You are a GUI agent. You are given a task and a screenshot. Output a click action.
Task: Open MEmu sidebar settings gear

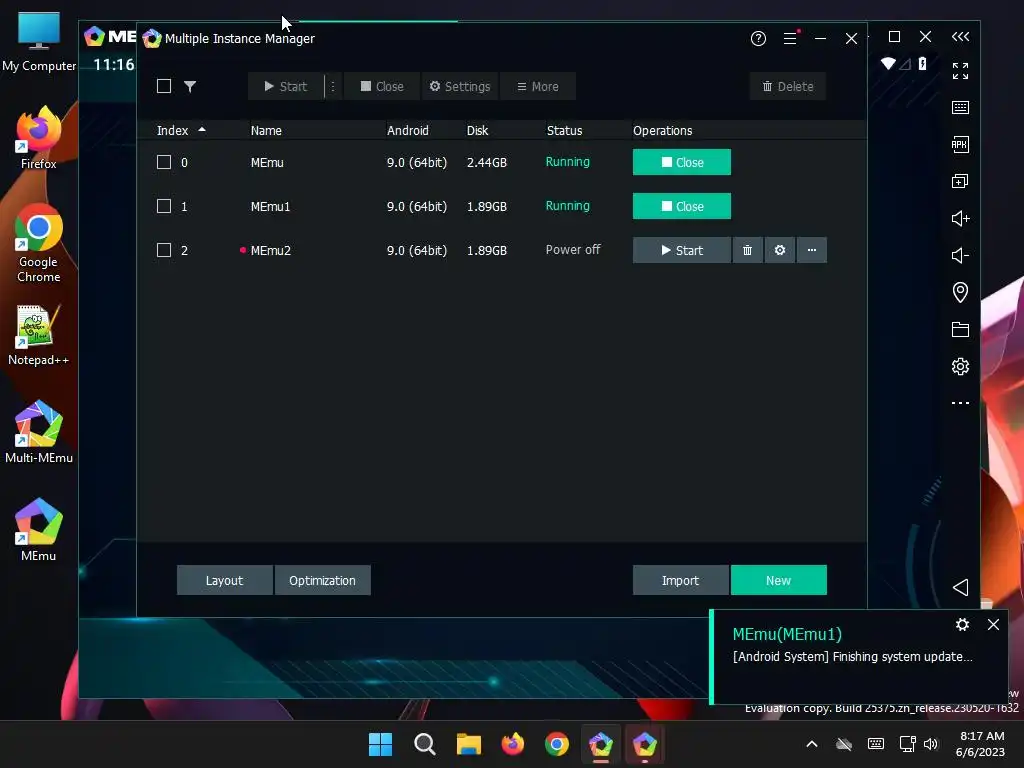click(x=960, y=366)
